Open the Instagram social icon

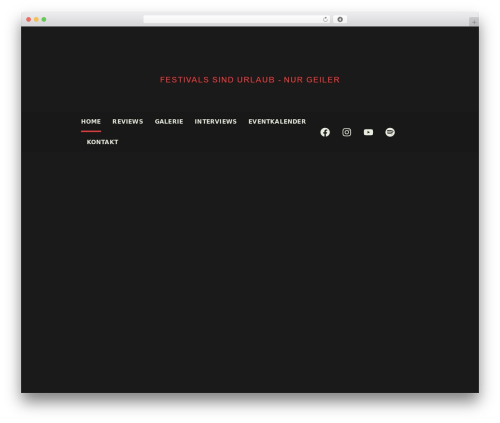pyautogui.click(x=347, y=132)
